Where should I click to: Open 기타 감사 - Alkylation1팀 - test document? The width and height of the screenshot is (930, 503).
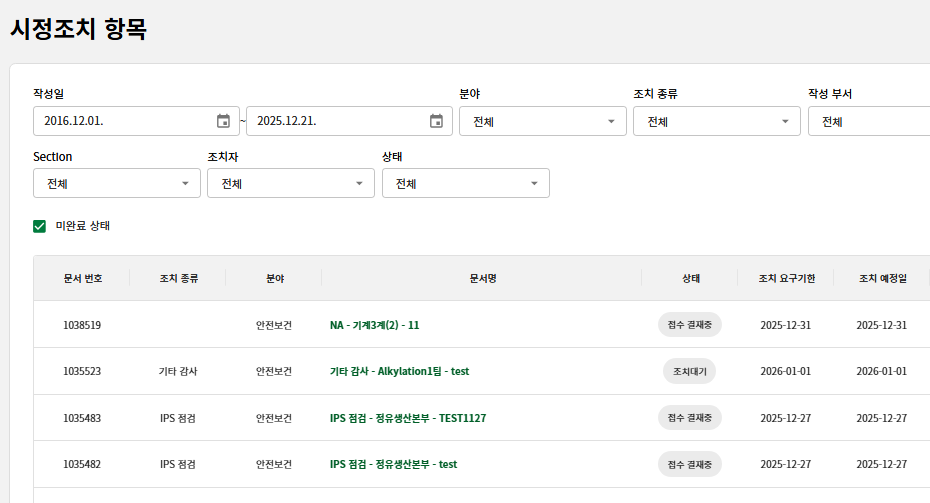(x=399, y=371)
